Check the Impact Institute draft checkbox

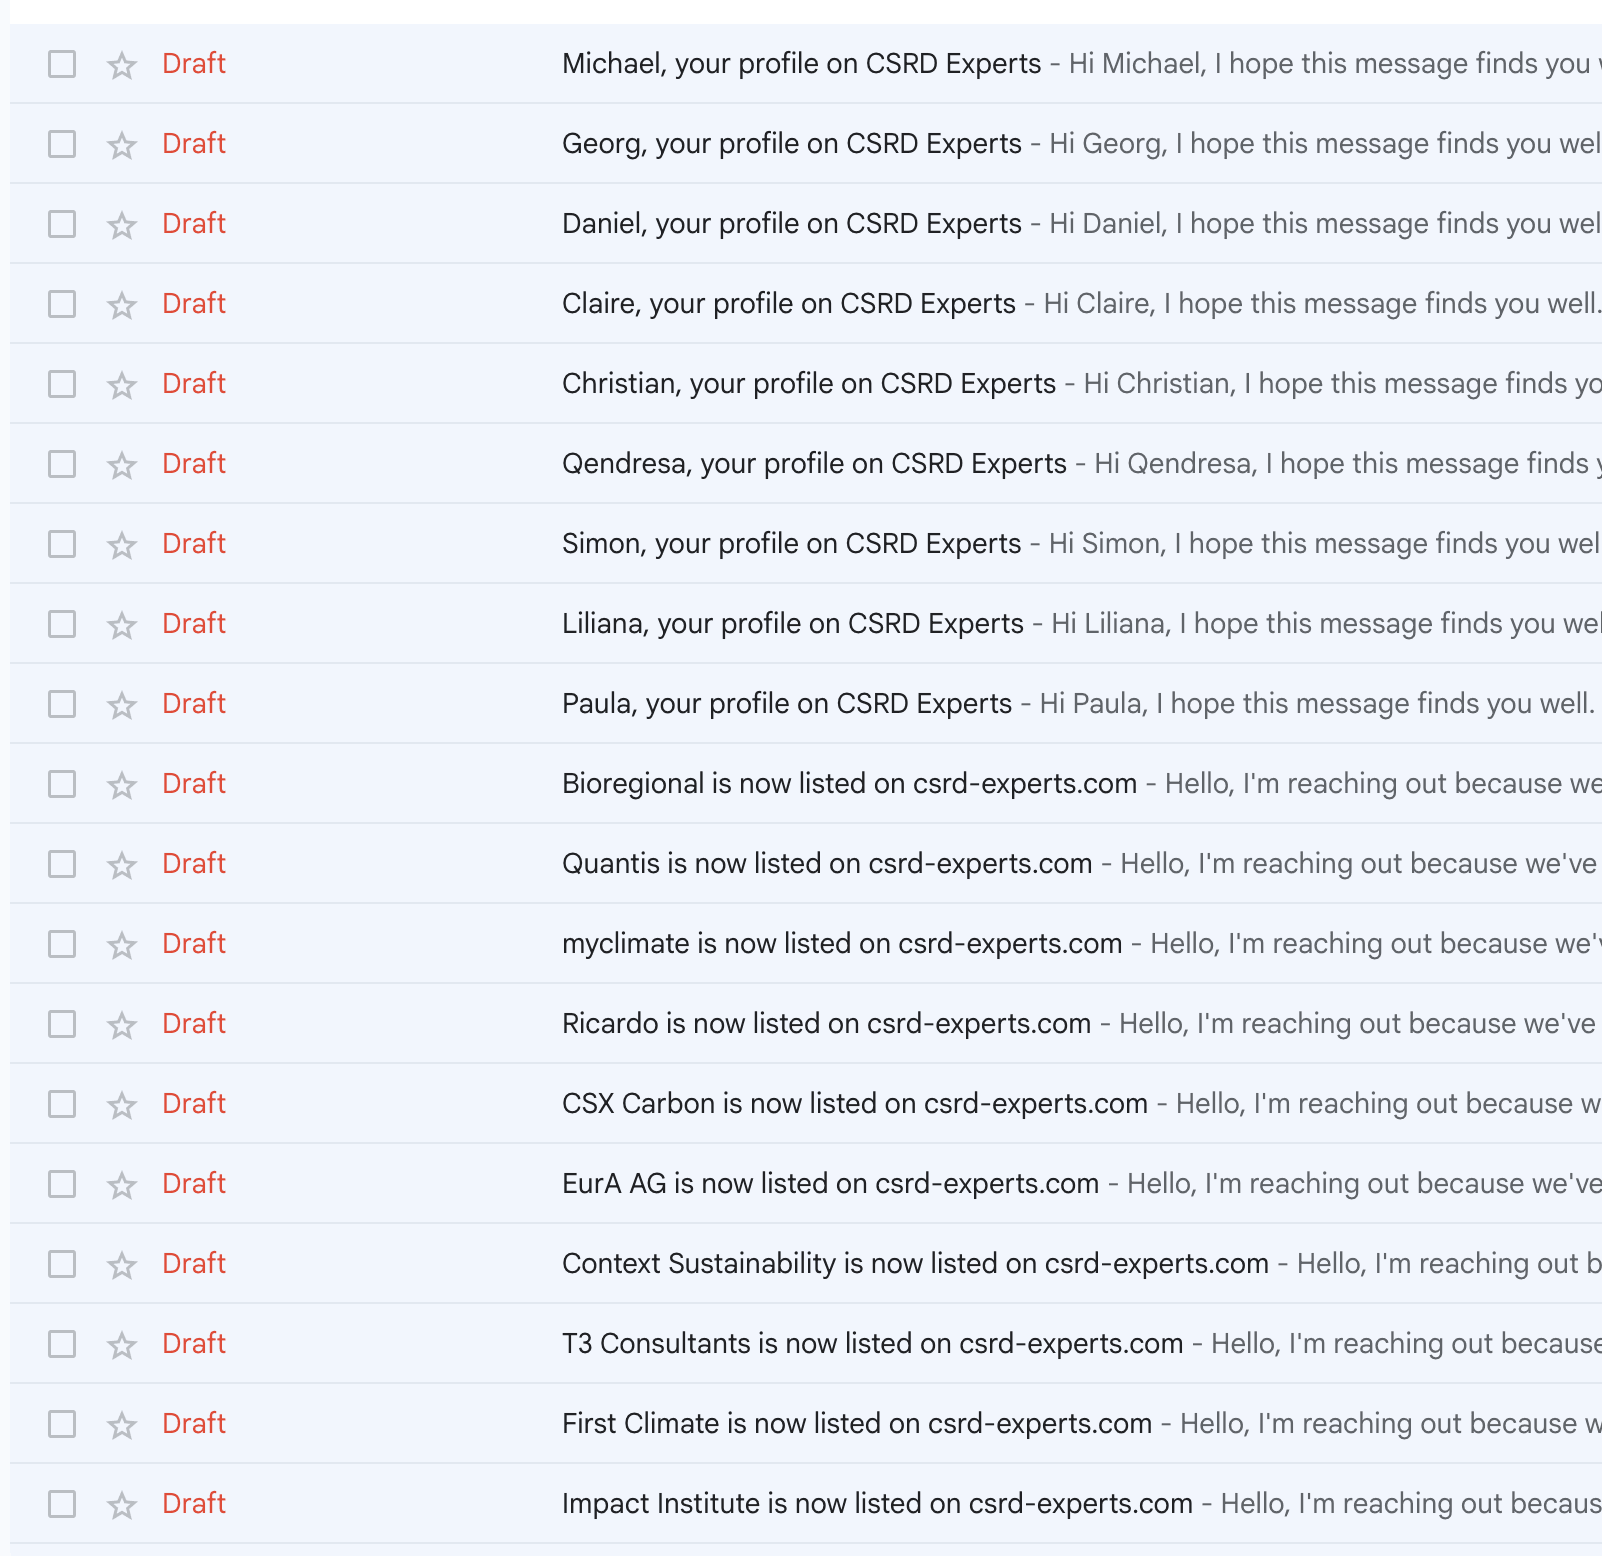point(62,1504)
